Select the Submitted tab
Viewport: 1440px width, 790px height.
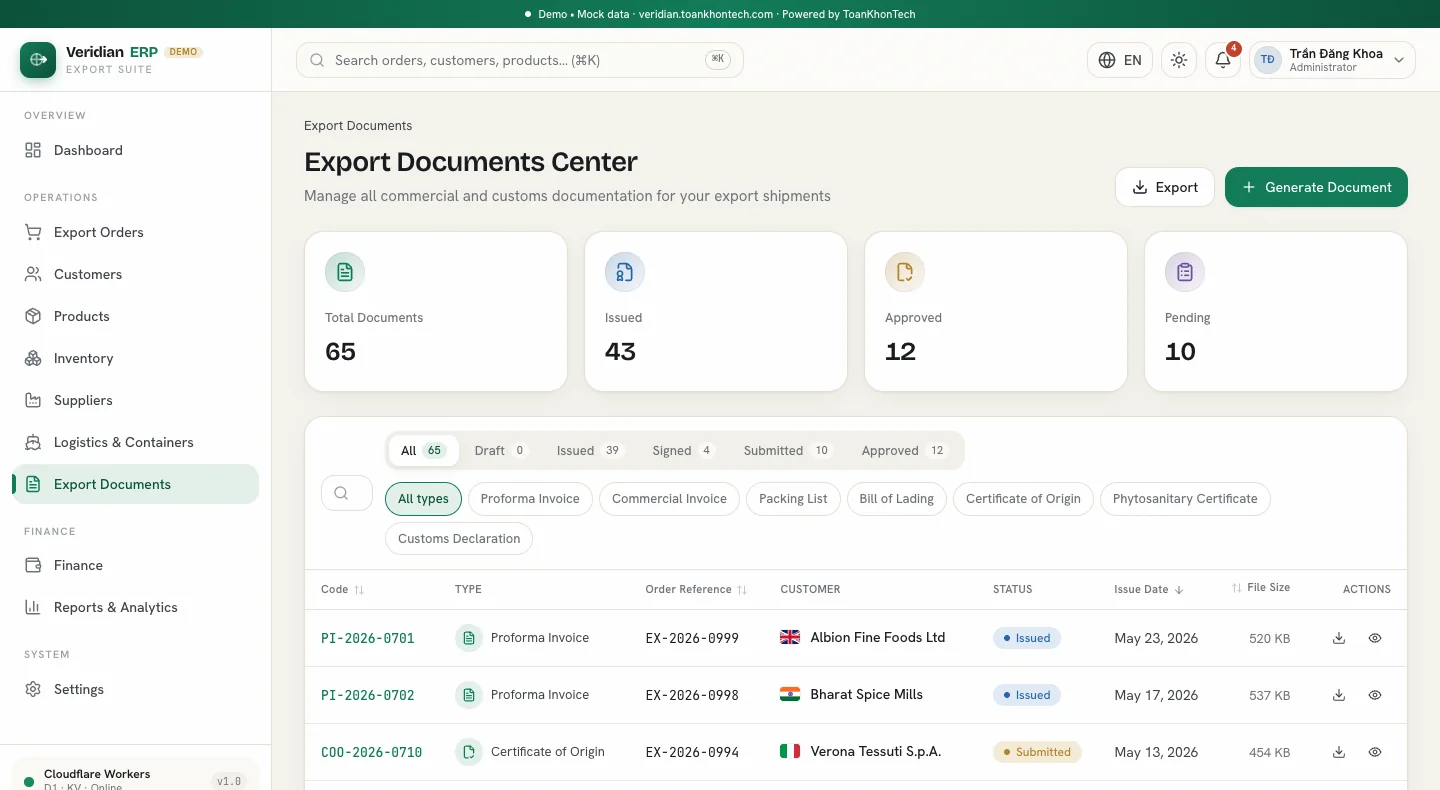click(787, 450)
